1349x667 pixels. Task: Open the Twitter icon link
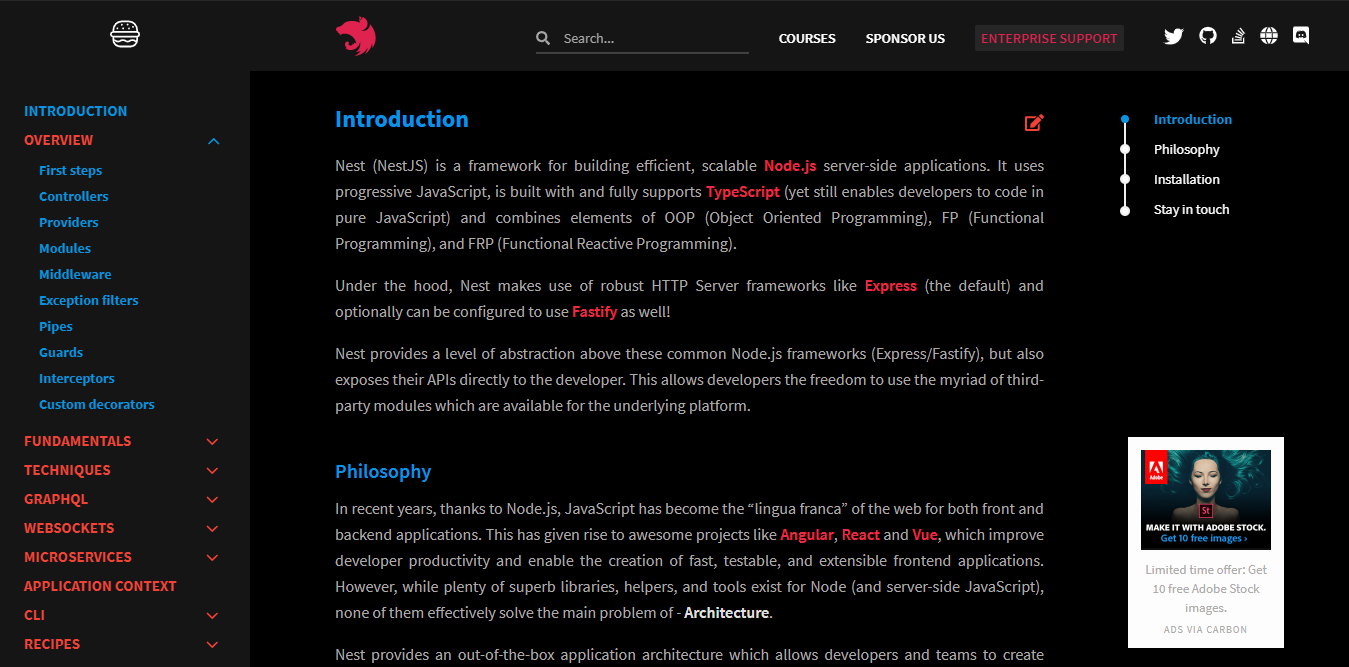click(x=1174, y=36)
